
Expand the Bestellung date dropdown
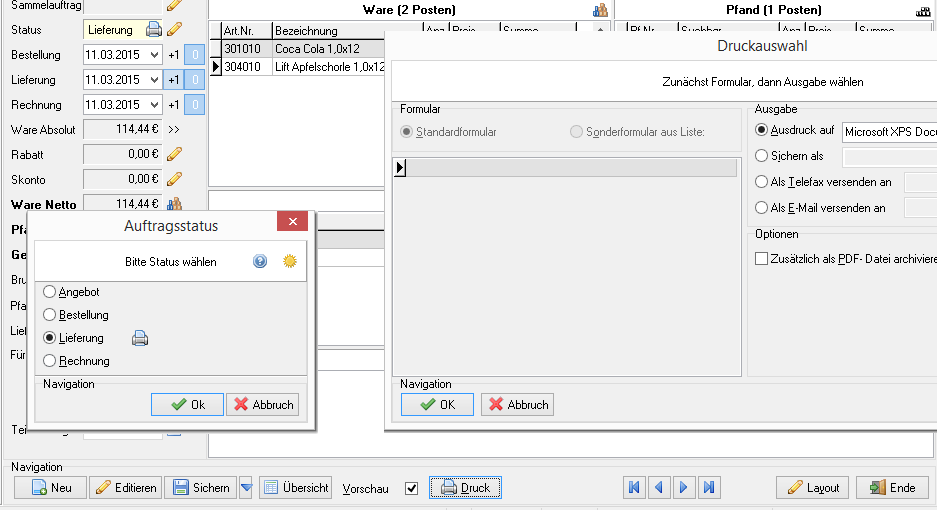click(154, 55)
